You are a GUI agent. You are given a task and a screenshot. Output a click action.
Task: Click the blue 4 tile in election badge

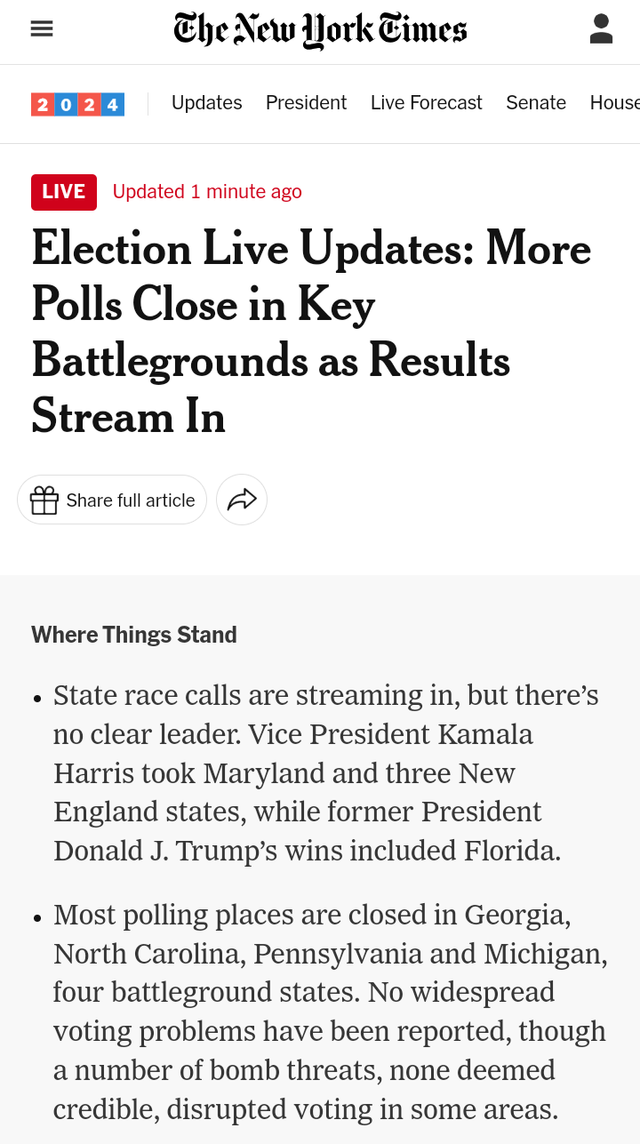pos(113,104)
